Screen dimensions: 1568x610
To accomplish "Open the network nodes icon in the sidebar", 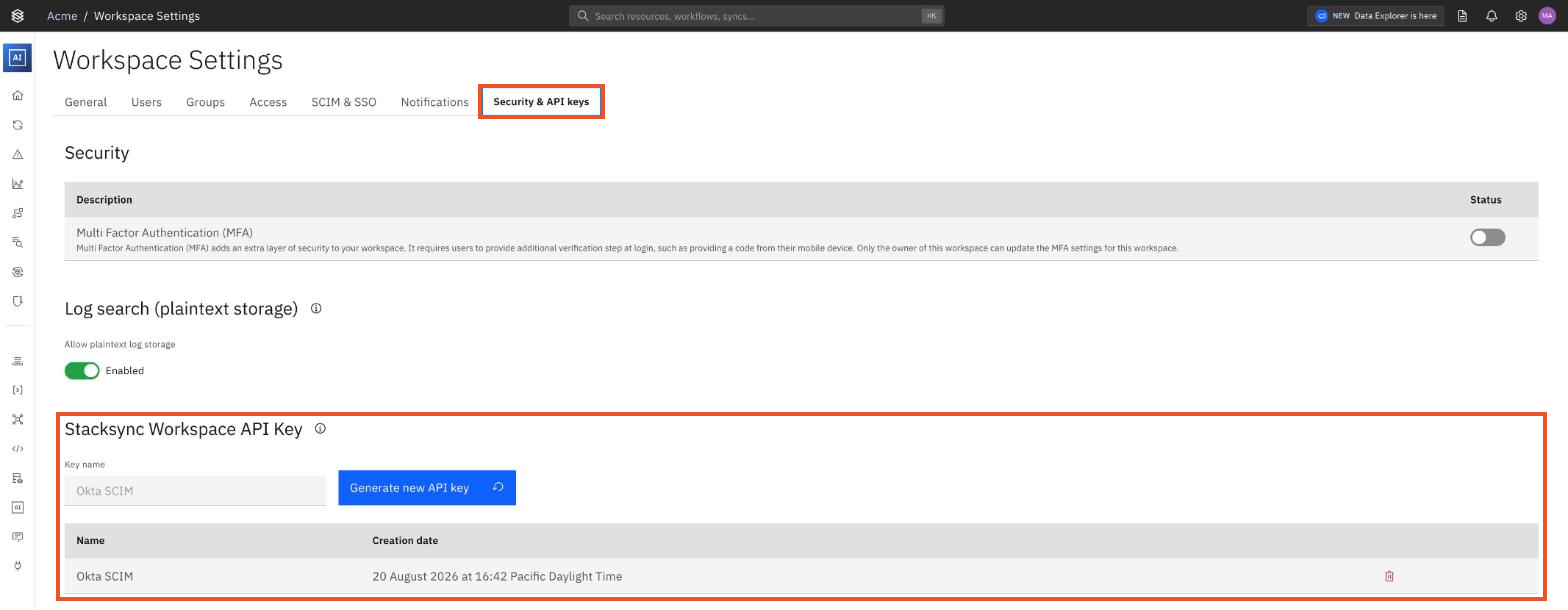I will [x=17, y=419].
